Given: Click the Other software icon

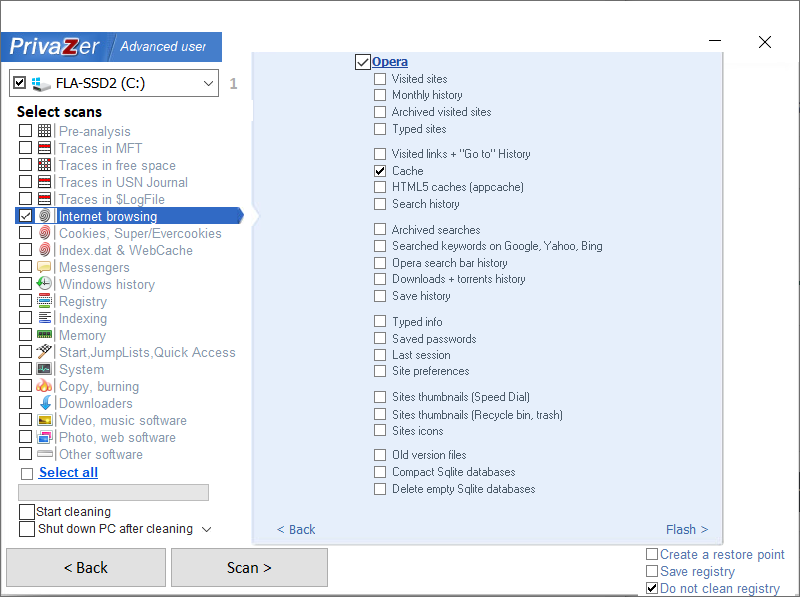Looking at the screenshot, I should [x=44, y=454].
